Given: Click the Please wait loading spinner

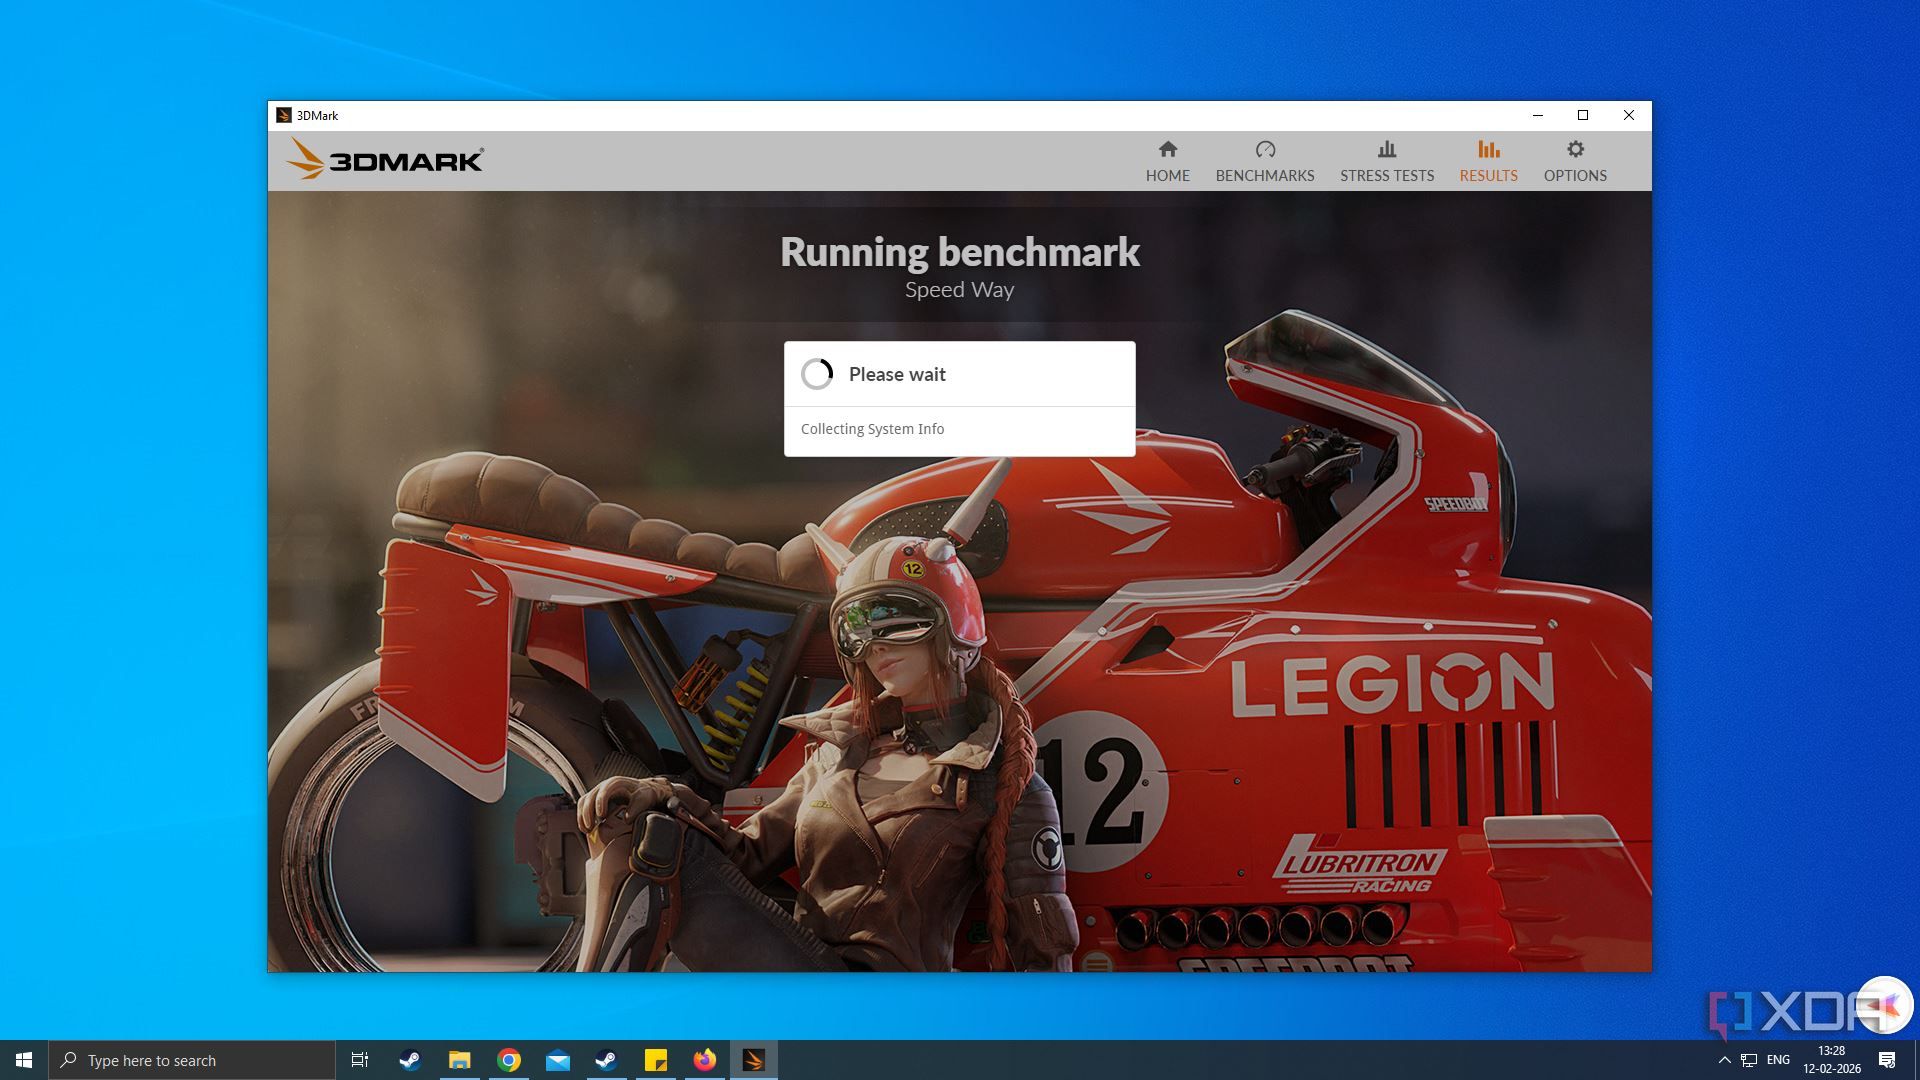Looking at the screenshot, I should (x=817, y=374).
